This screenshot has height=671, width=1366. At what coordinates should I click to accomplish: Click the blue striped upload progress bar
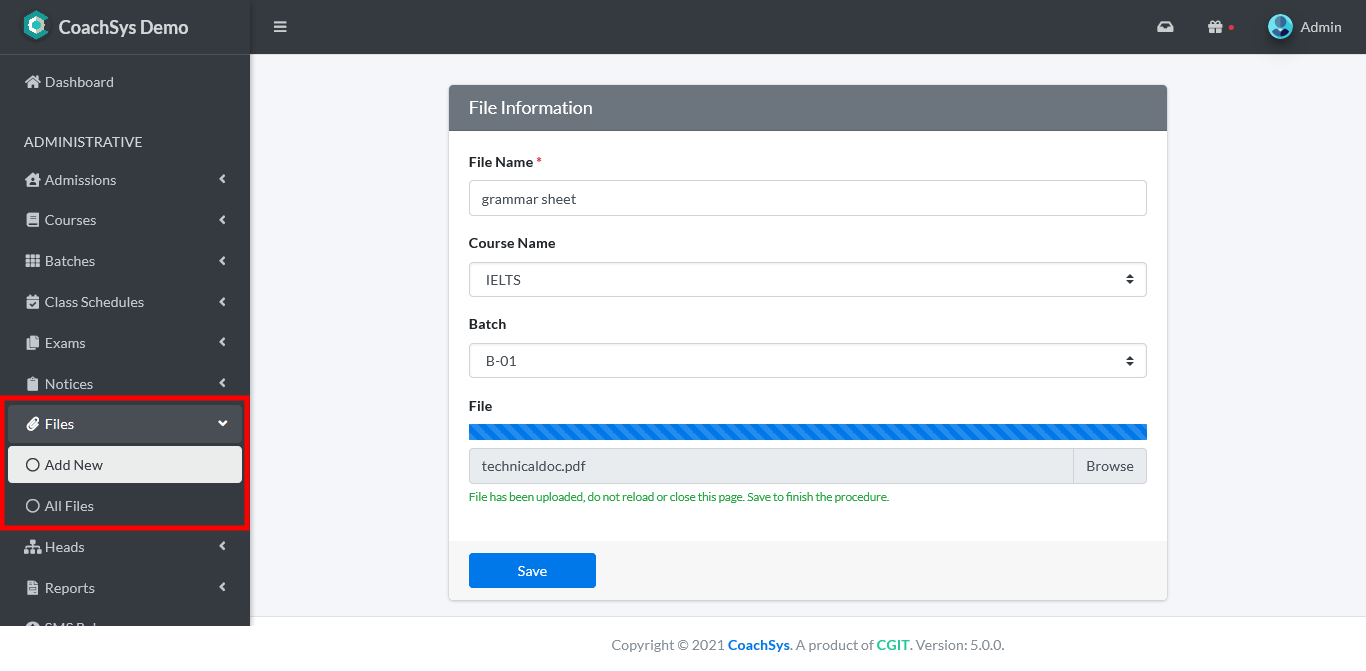[x=807, y=432]
